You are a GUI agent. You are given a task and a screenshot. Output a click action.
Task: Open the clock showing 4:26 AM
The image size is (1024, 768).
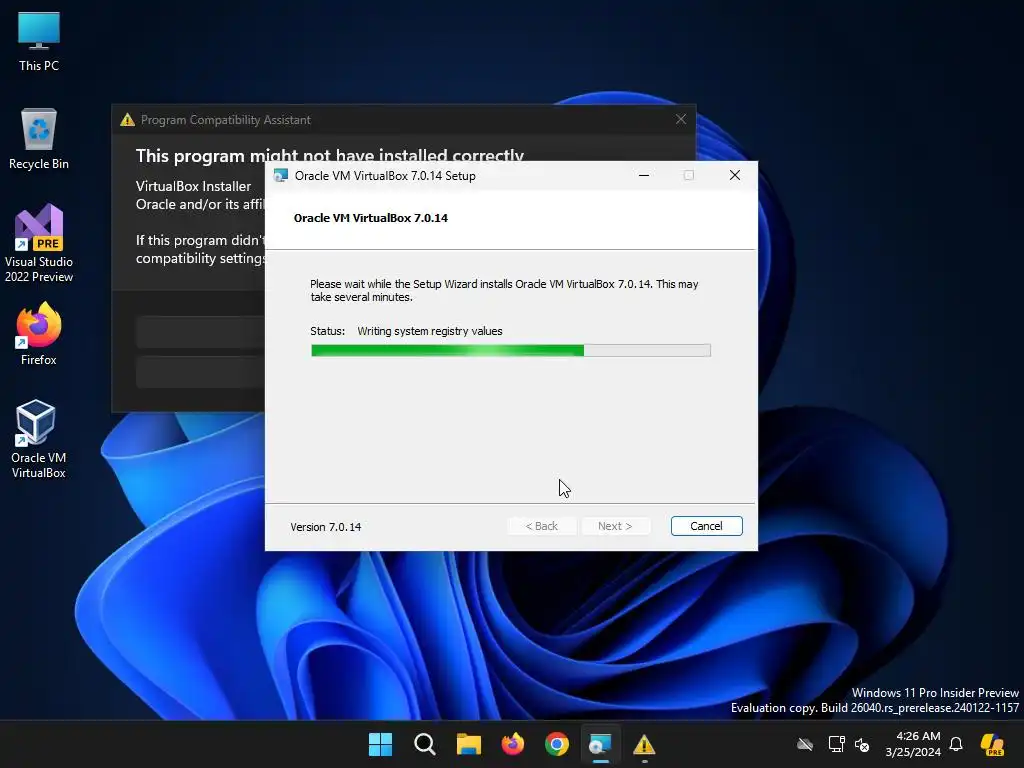pos(913,744)
